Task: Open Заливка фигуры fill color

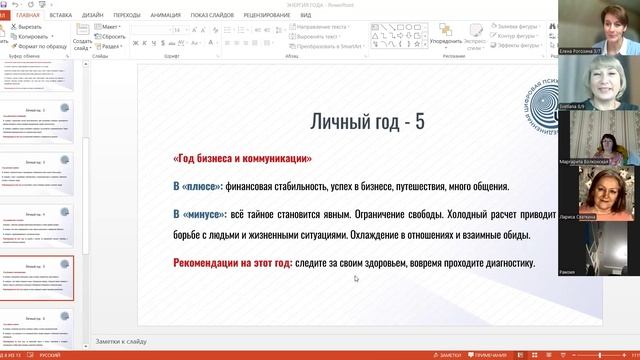Action: pyautogui.click(x=516, y=26)
